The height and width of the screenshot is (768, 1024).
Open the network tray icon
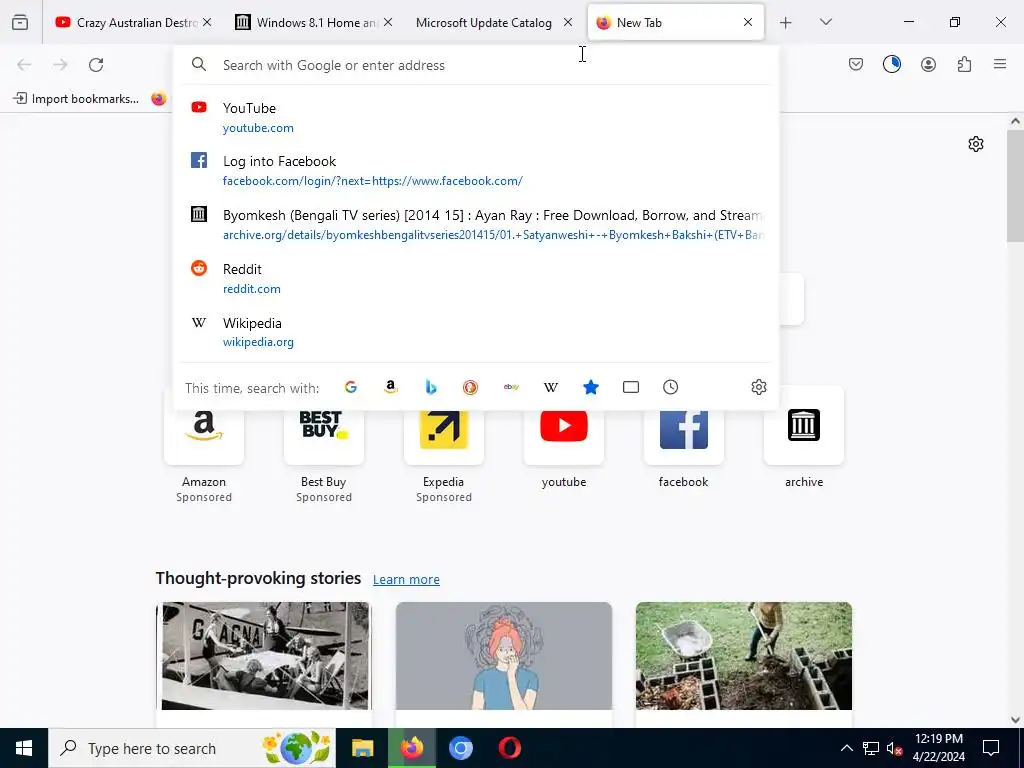[x=871, y=748]
